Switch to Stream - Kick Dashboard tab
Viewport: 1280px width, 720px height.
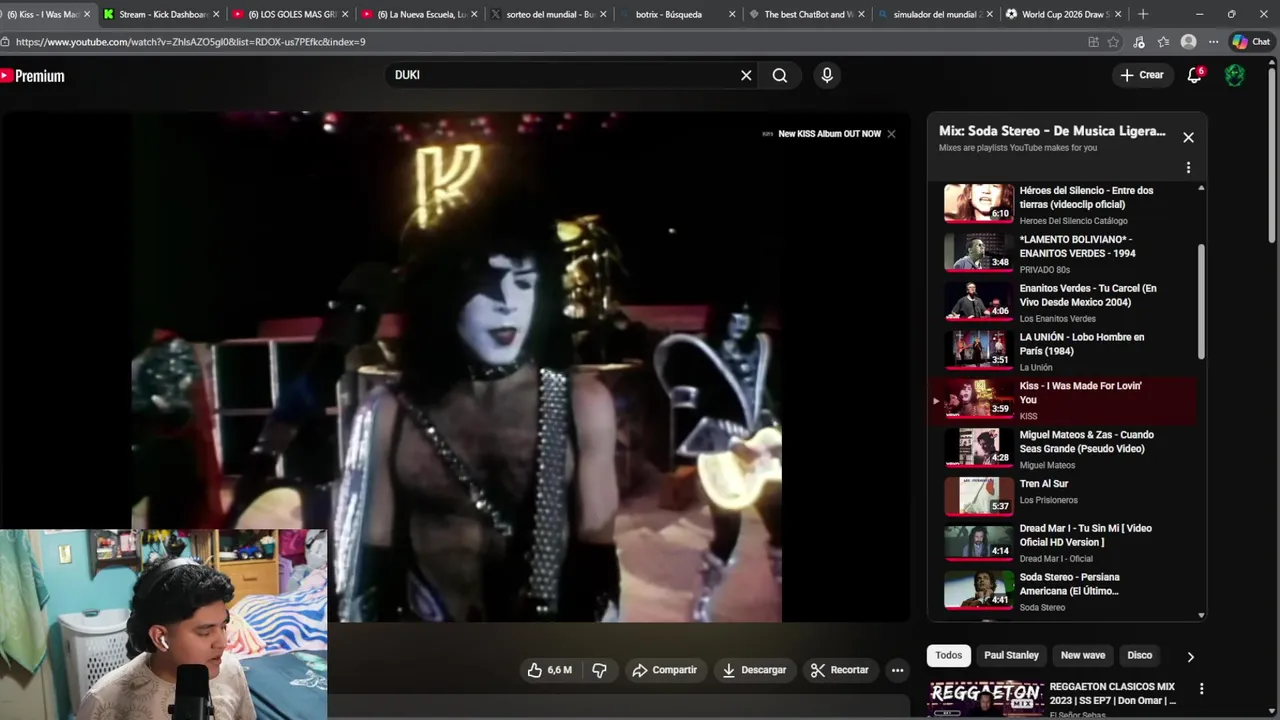pos(158,14)
